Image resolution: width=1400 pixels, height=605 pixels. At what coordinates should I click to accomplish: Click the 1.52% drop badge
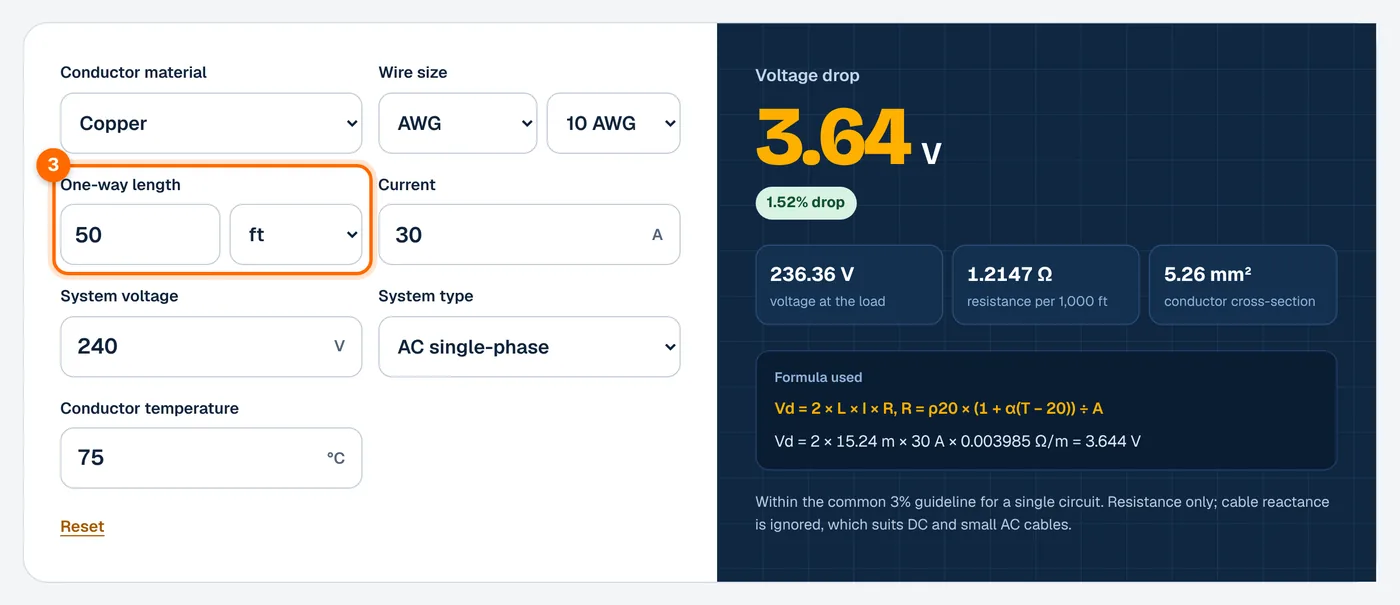click(x=806, y=202)
